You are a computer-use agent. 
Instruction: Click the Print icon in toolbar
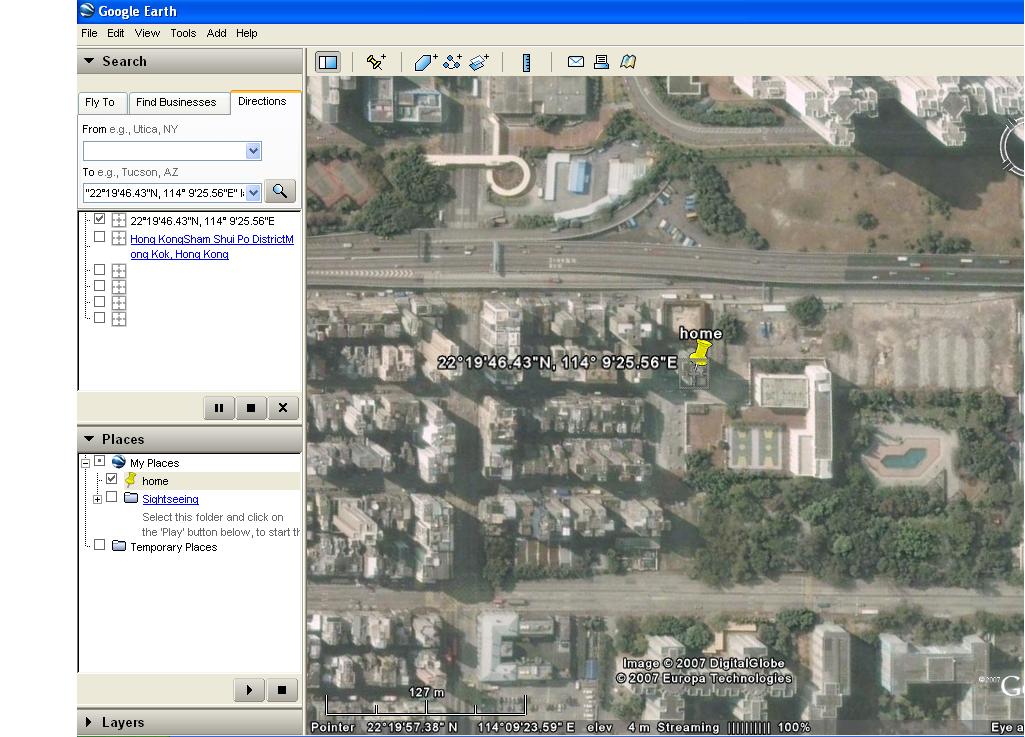602,62
